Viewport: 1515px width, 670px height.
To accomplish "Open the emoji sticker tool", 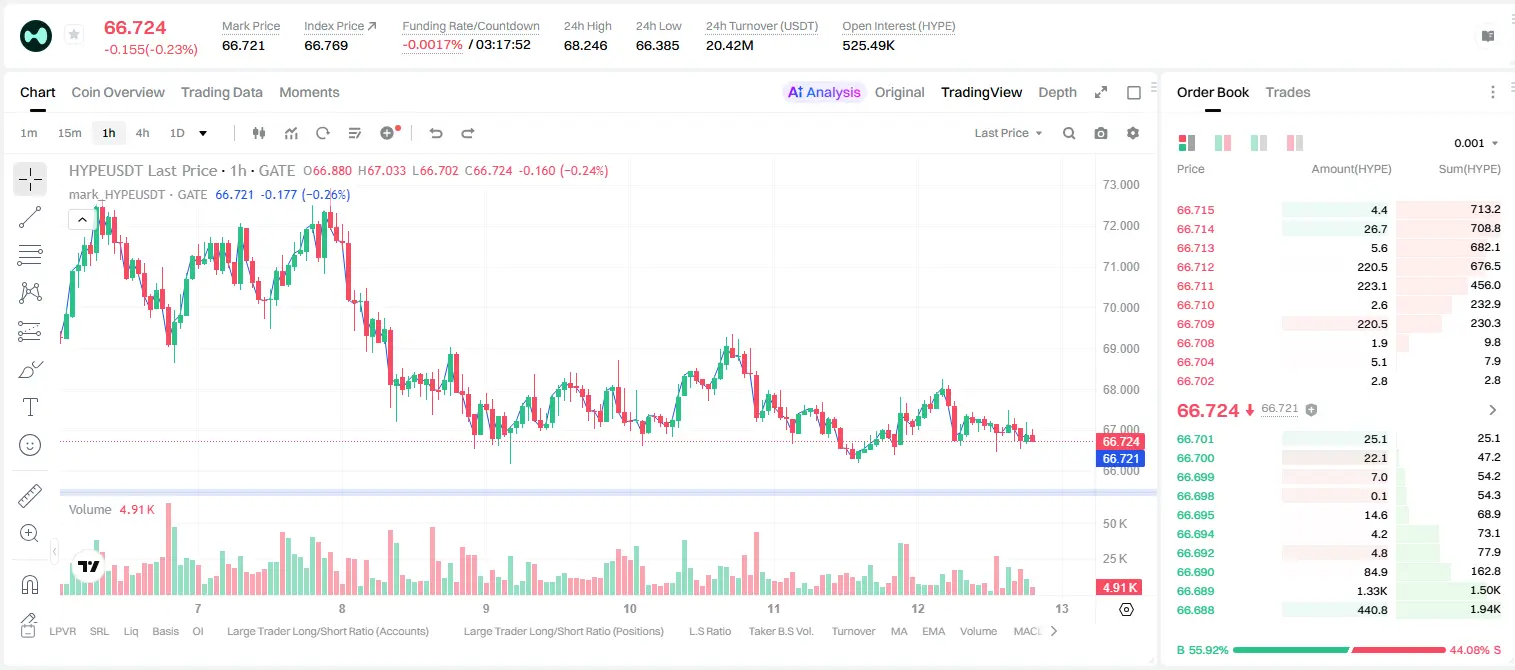I will 30,445.
